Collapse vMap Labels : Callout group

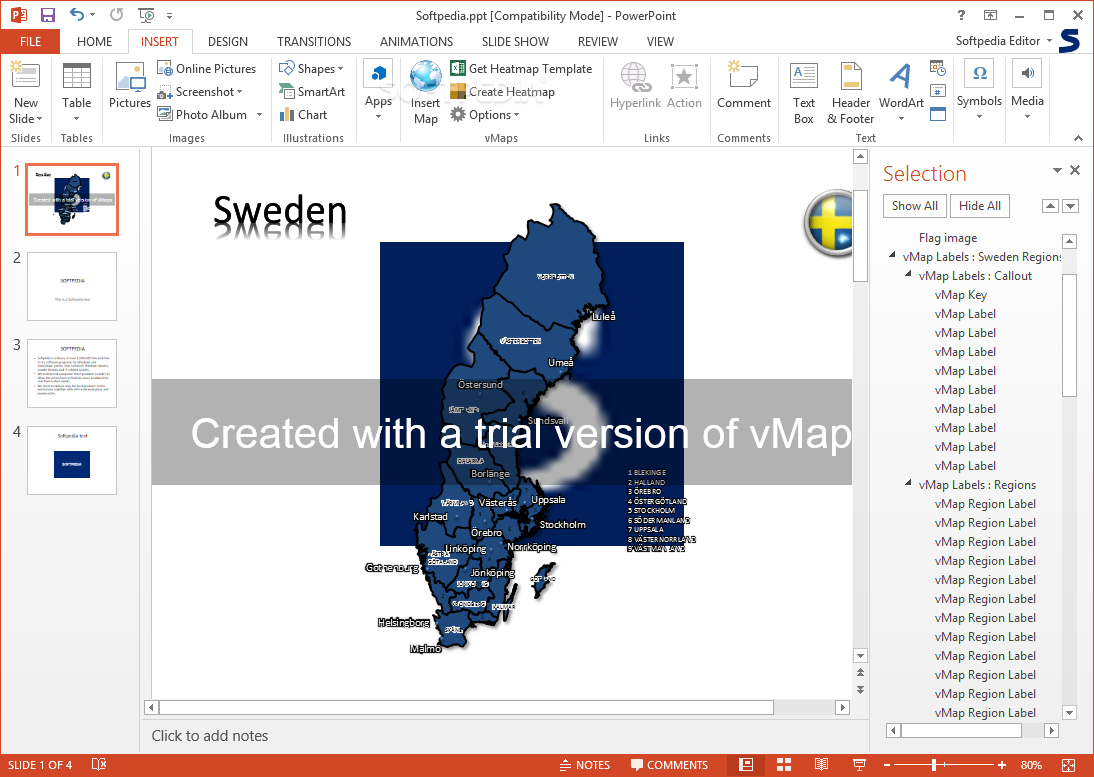pos(908,275)
